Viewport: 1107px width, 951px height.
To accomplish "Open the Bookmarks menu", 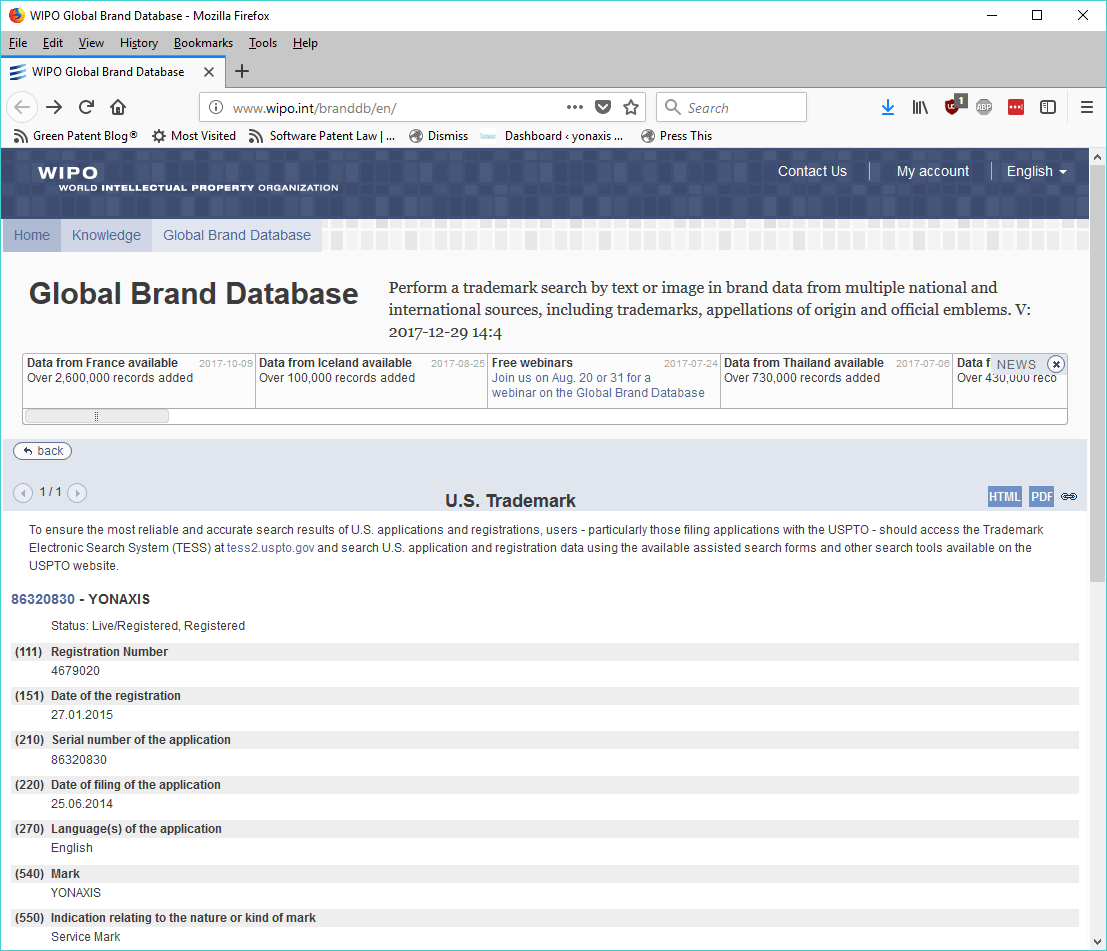I will pyautogui.click(x=203, y=43).
